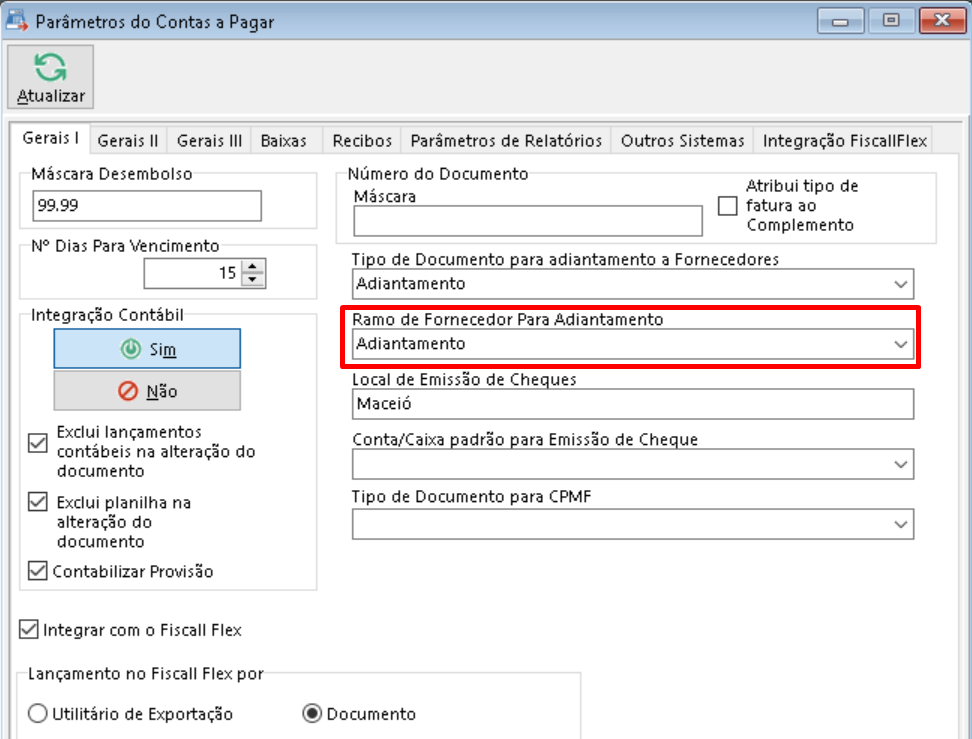
Task: Decrease days for Vencimento with down arrow
Action: [252, 280]
